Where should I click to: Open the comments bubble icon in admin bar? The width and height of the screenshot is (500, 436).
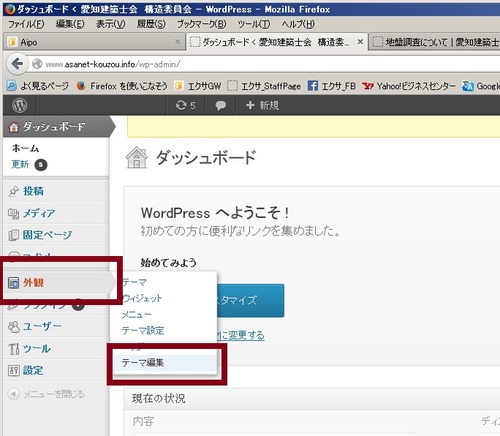click(220, 105)
